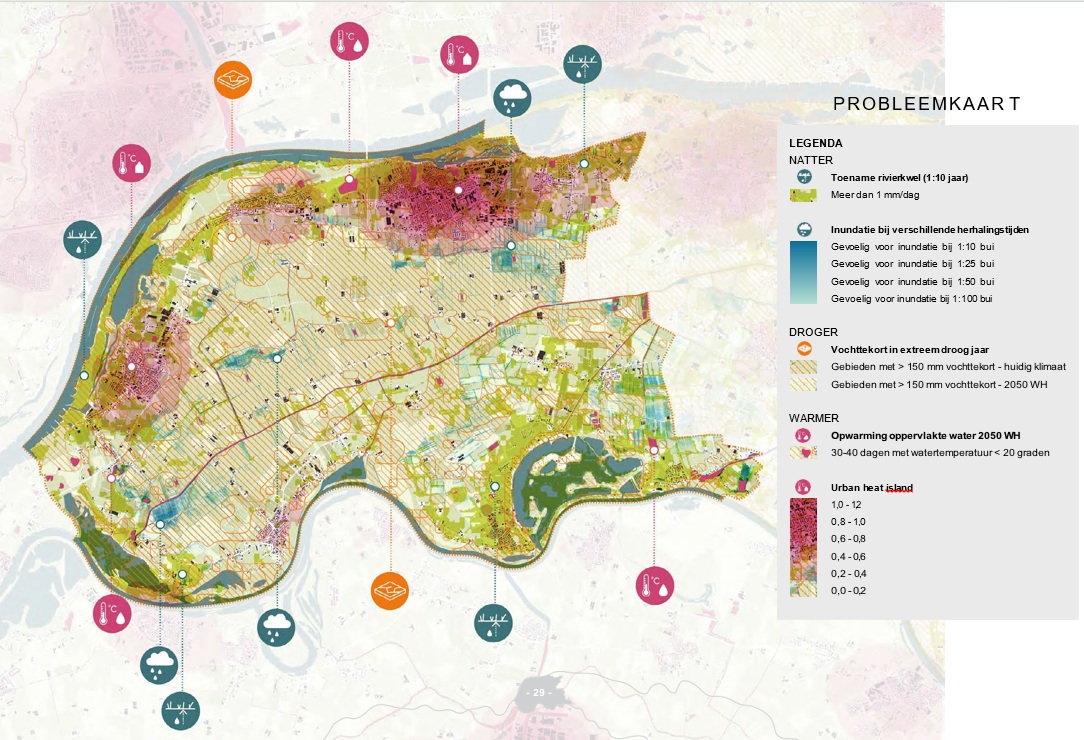Click the rain cloud icon below the bottom-left pink icon
The image size is (1084, 740).
tap(159, 665)
